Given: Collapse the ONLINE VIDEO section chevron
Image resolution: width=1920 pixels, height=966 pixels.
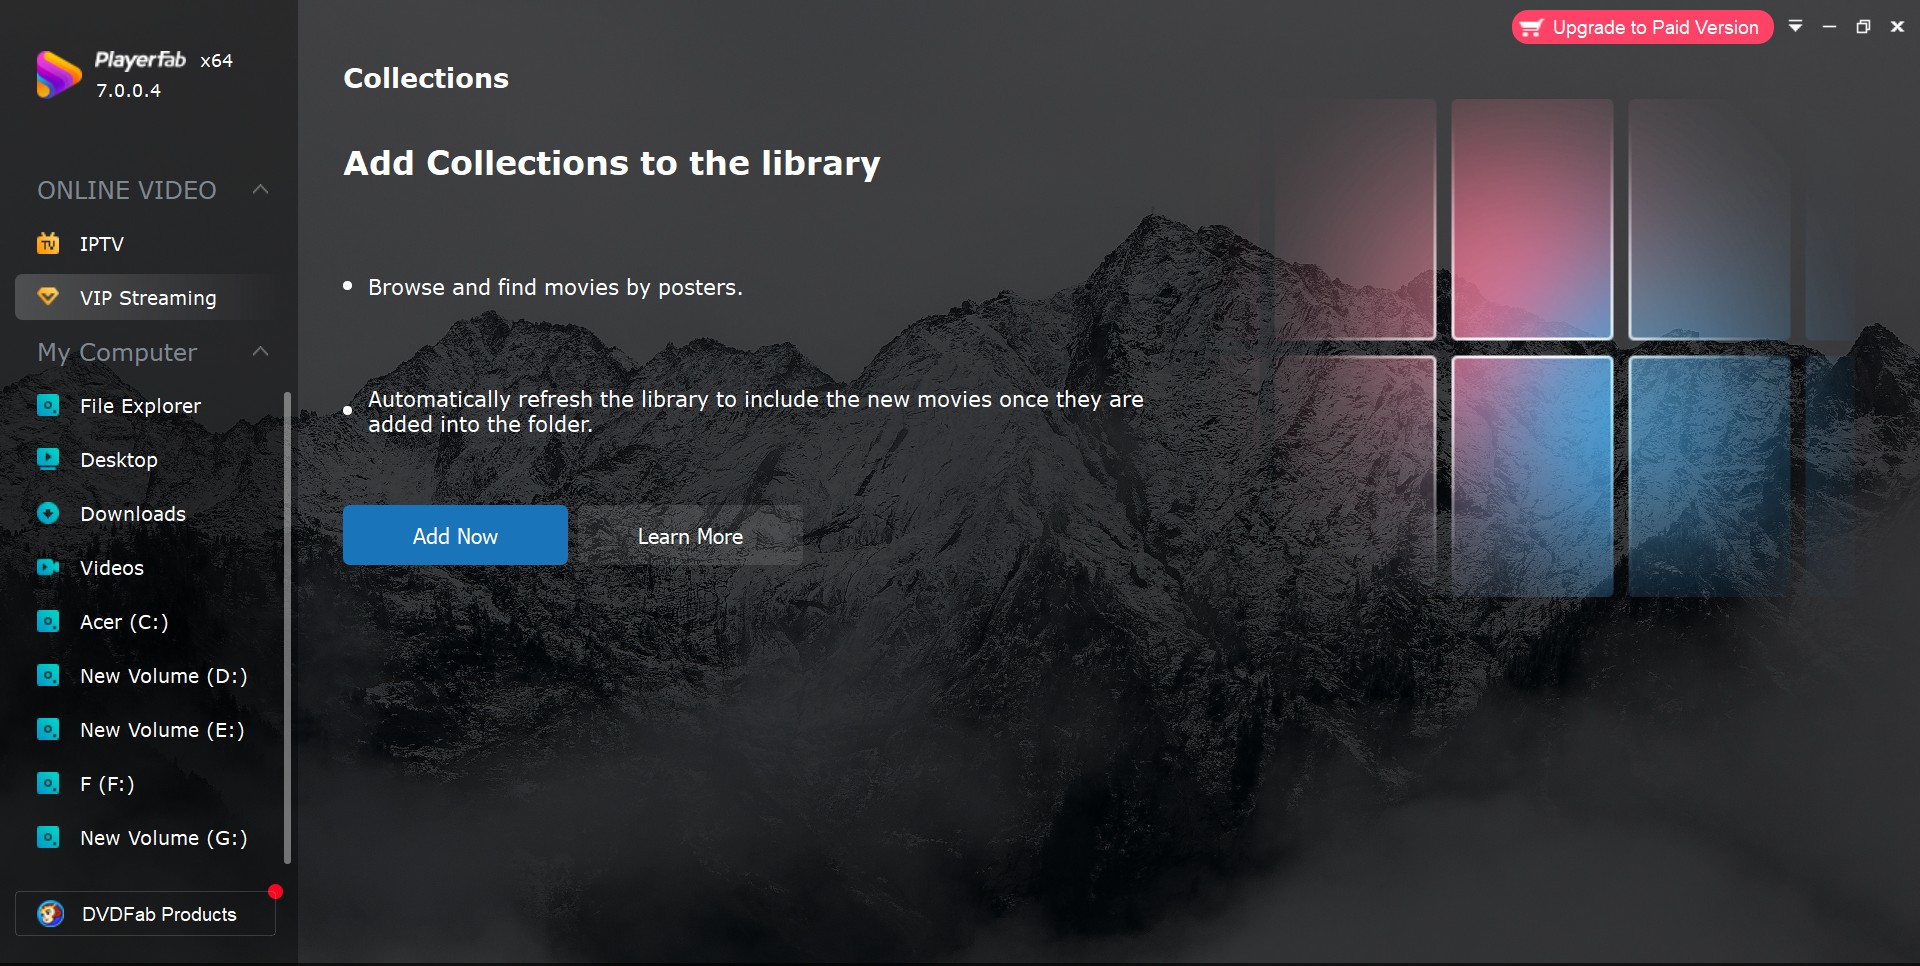Looking at the screenshot, I should click(261, 189).
